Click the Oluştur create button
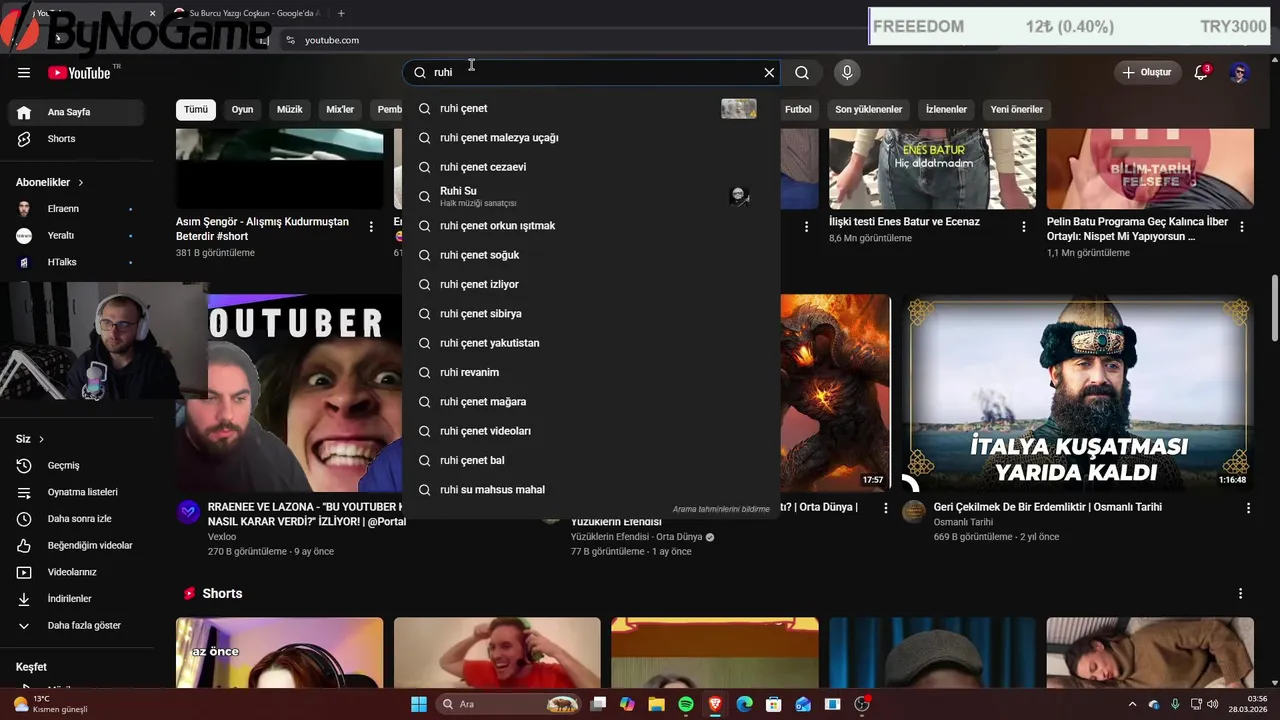The width and height of the screenshot is (1280, 720). 1147,72
